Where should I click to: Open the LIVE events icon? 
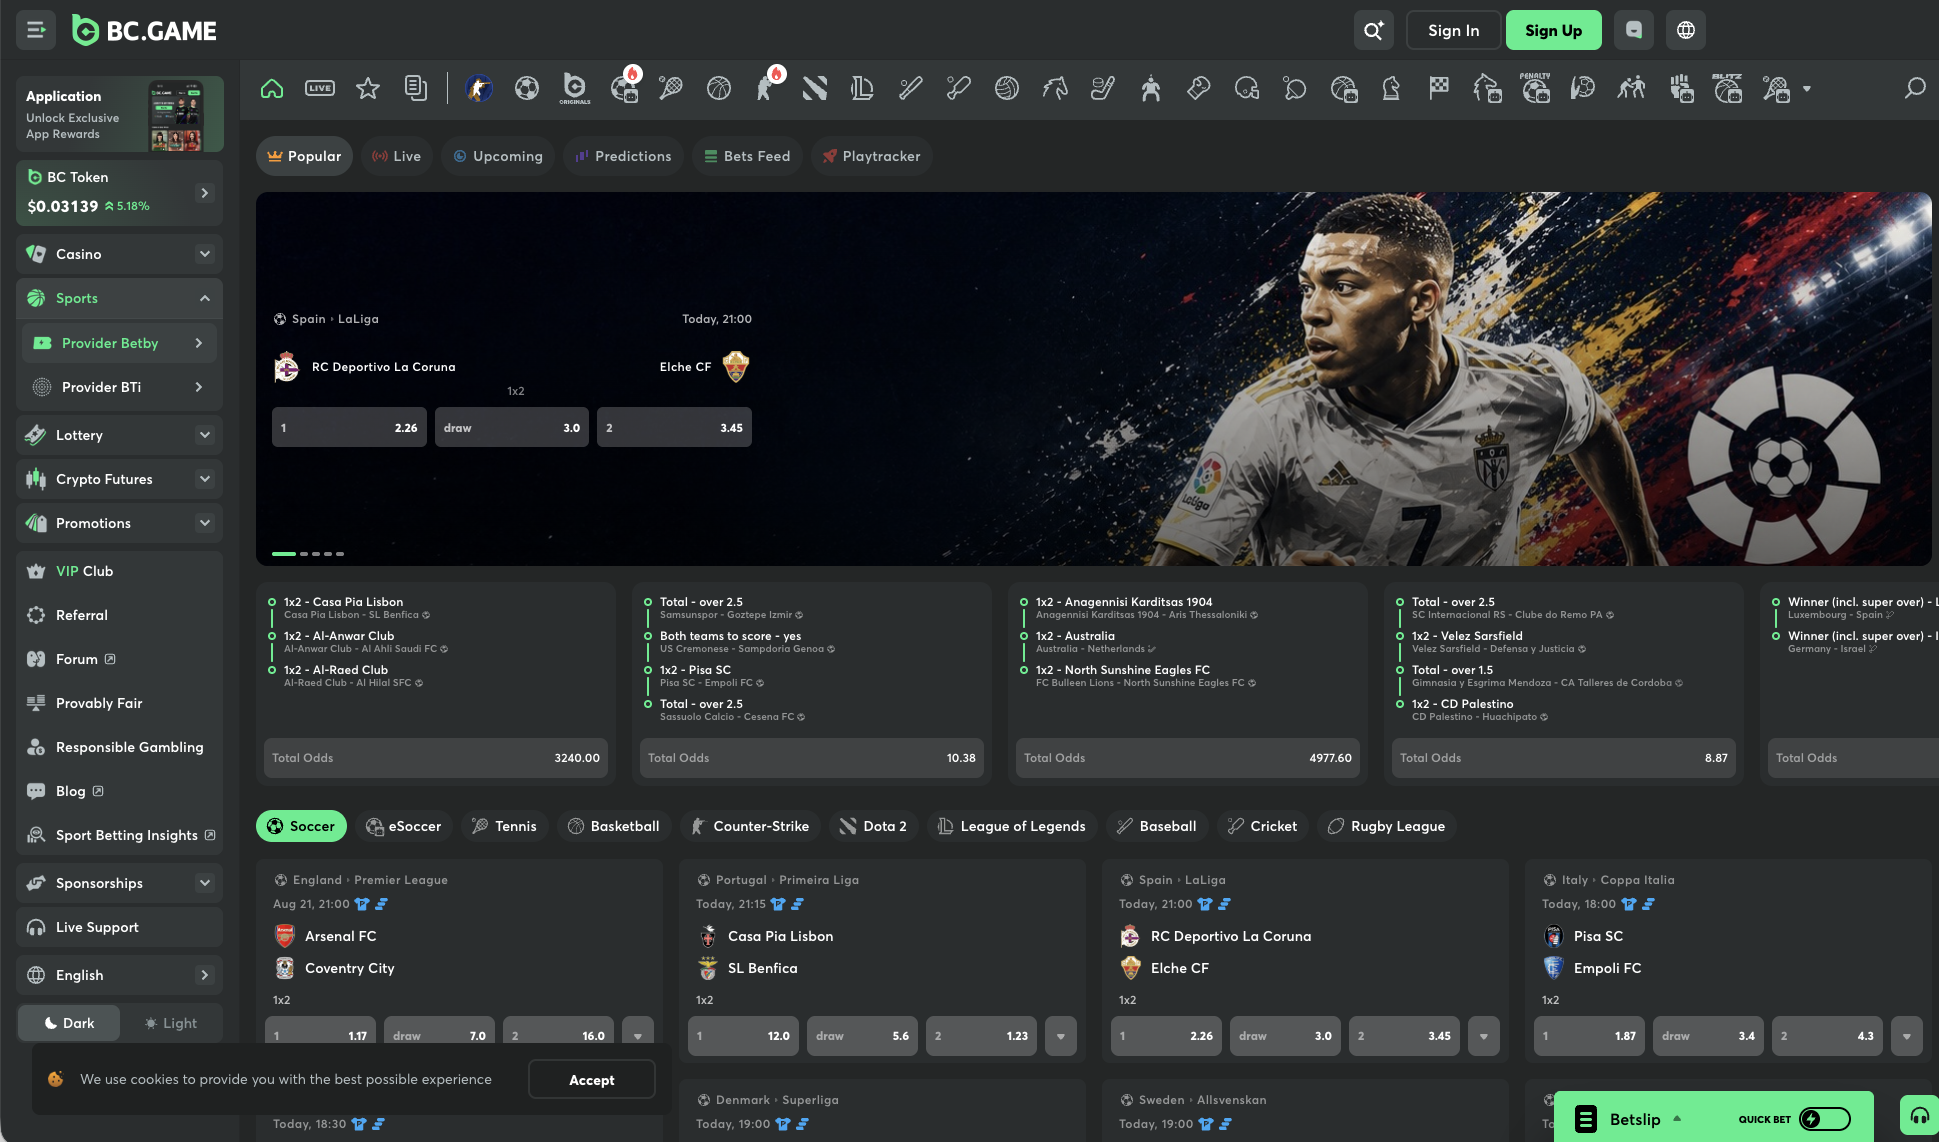tap(320, 88)
